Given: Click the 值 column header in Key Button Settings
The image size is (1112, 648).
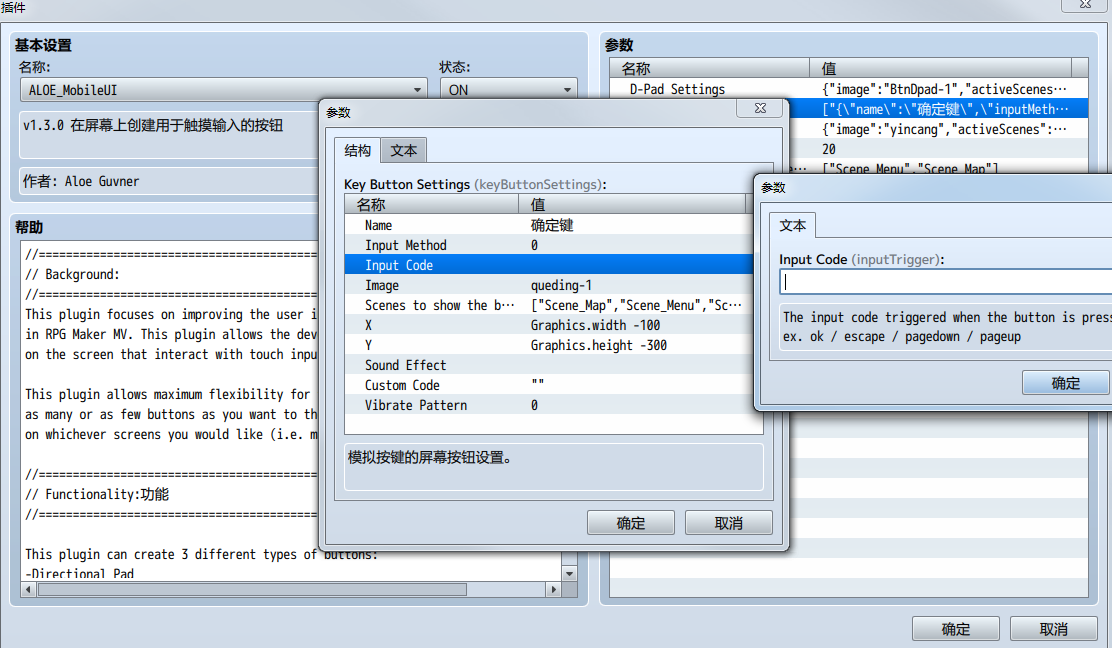Looking at the screenshot, I should point(632,204).
